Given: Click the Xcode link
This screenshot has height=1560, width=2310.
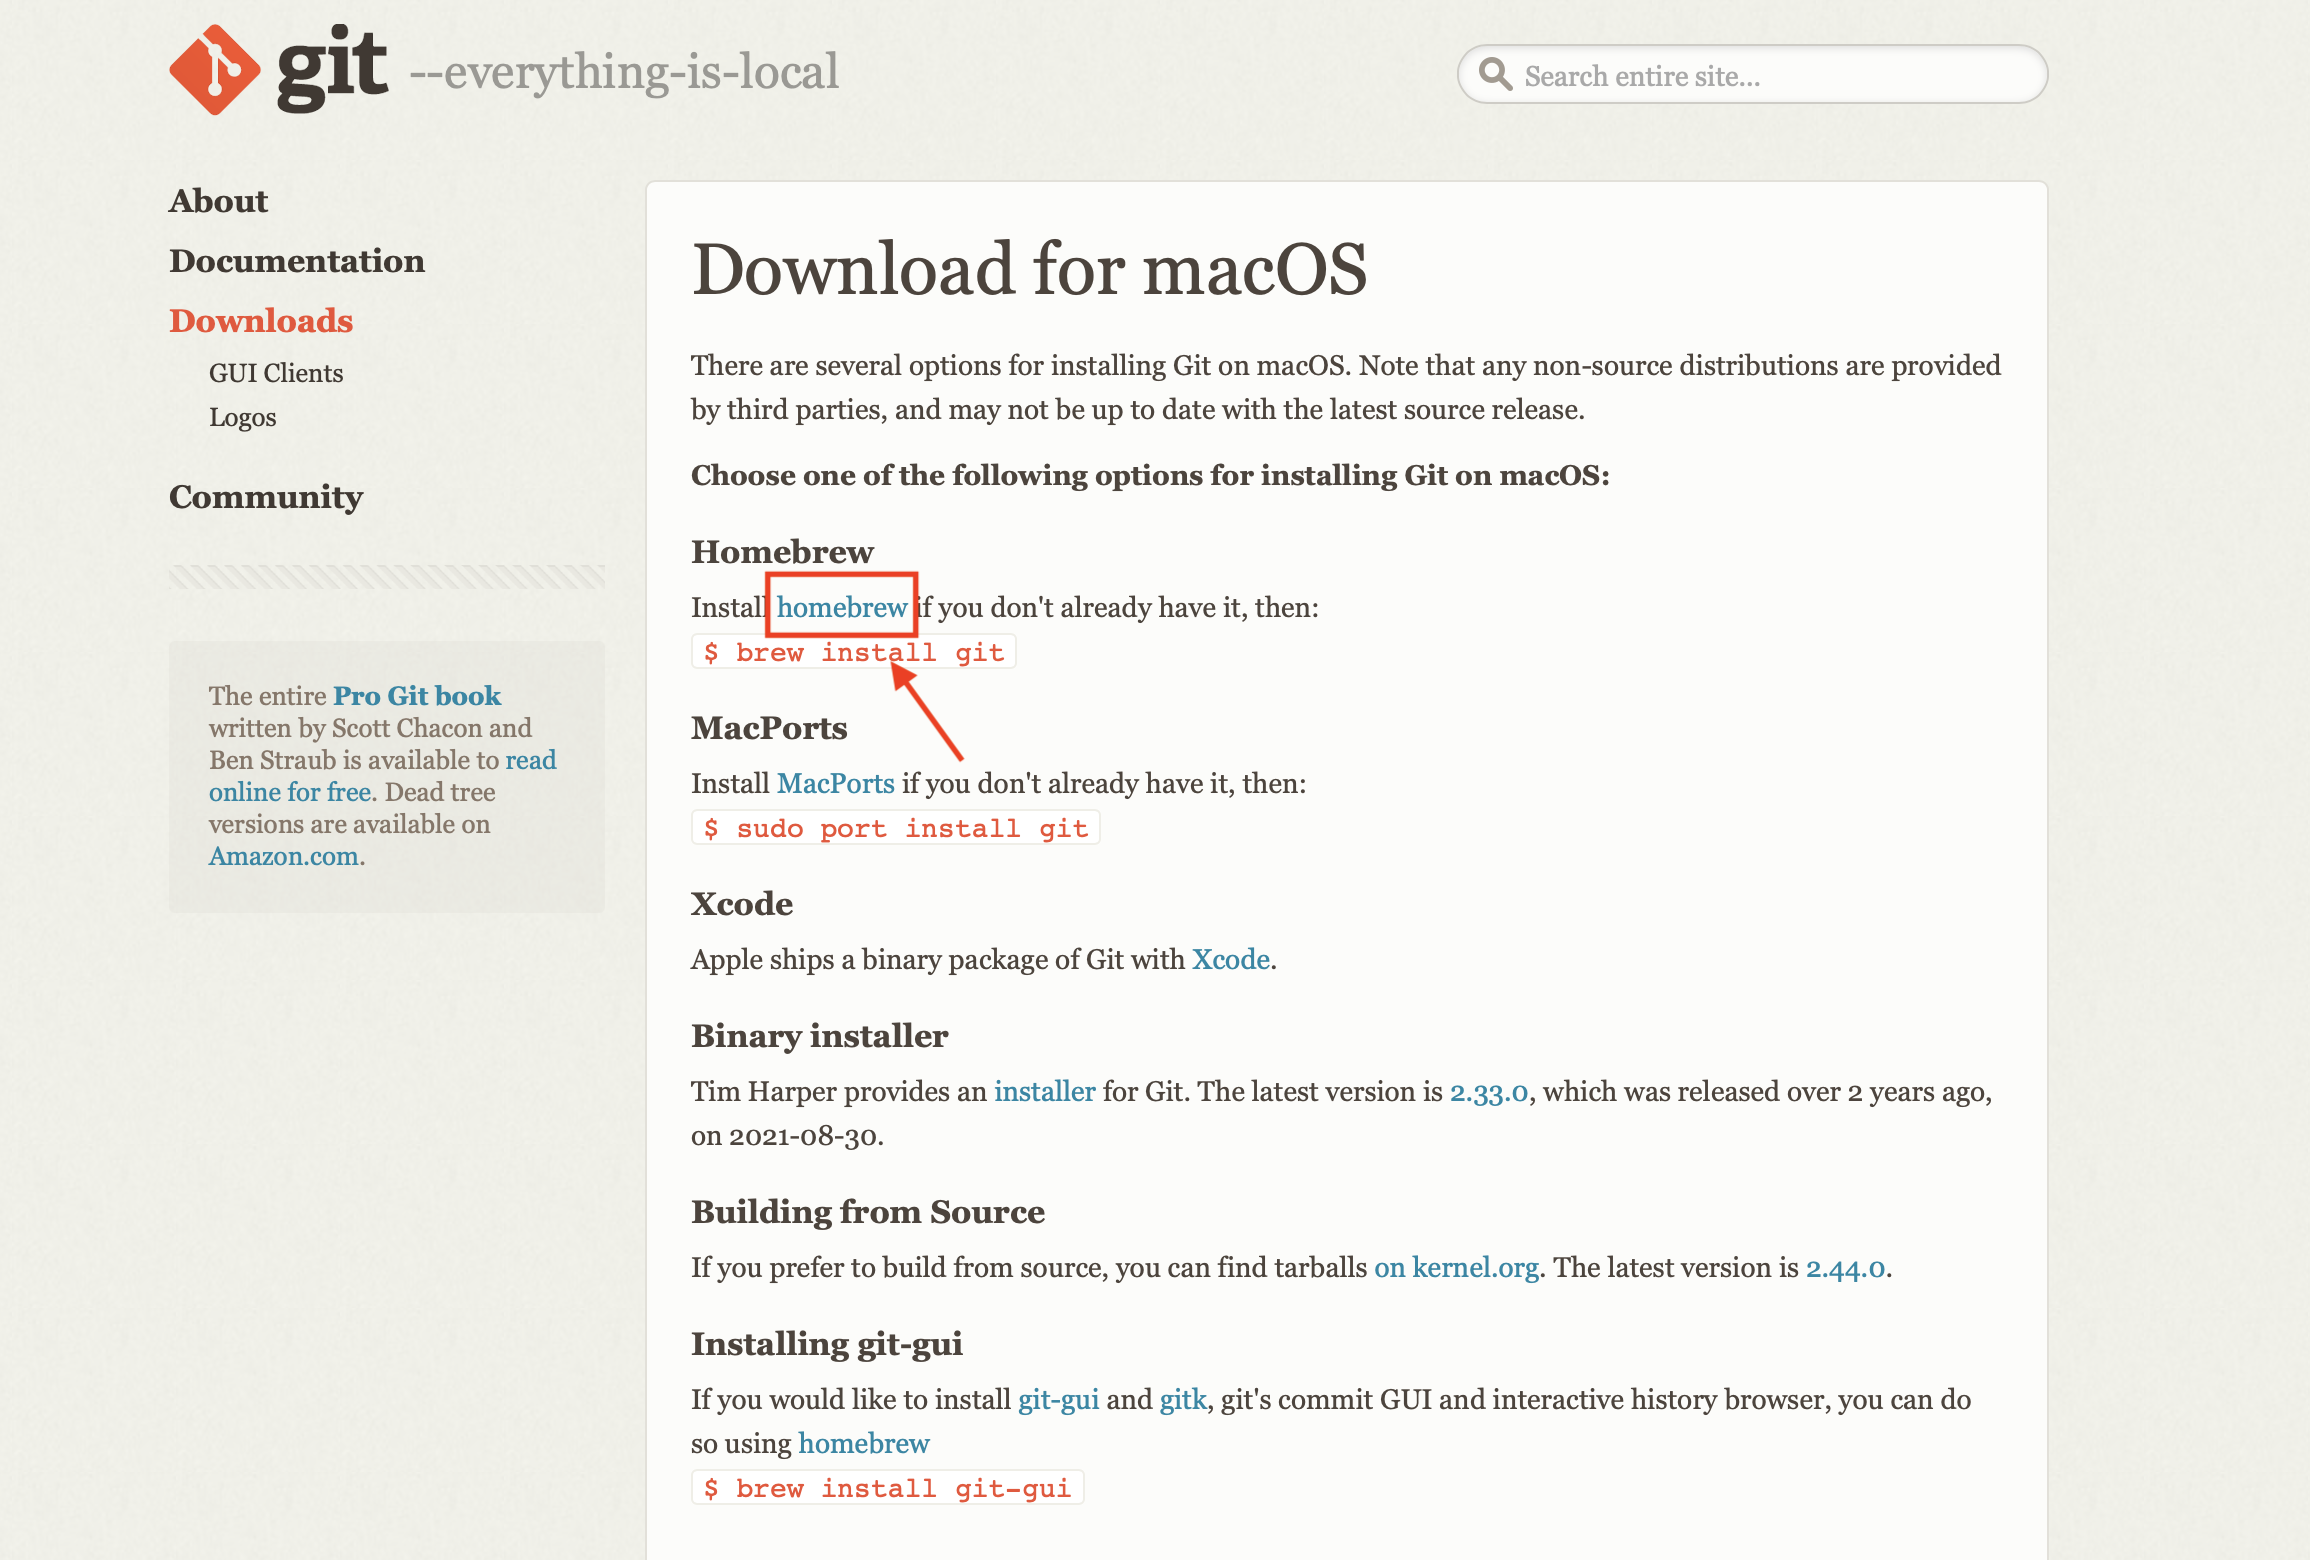Looking at the screenshot, I should point(1230,960).
